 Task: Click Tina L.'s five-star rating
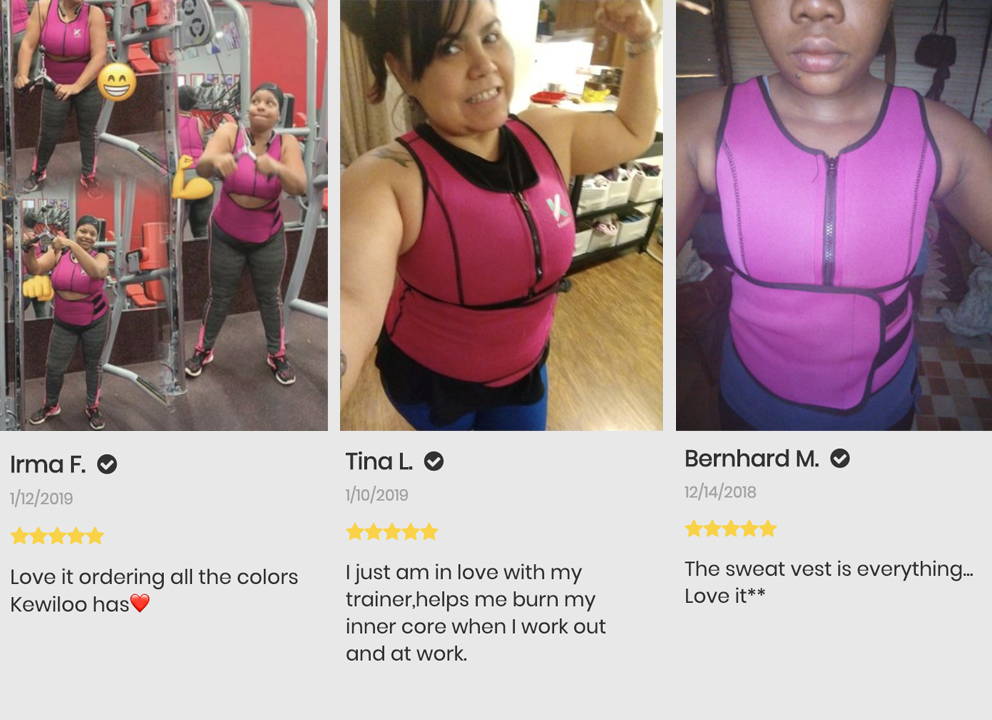392,531
